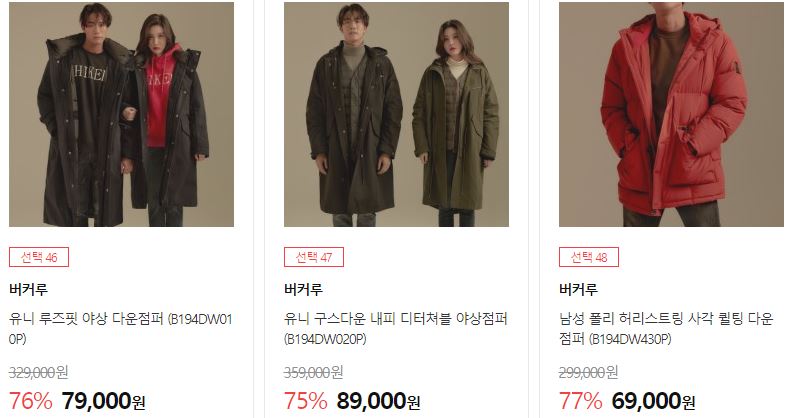The width and height of the screenshot is (795, 418).
Task: Click the crossed-out 329,000원 original price
Action: click(x=39, y=372)
